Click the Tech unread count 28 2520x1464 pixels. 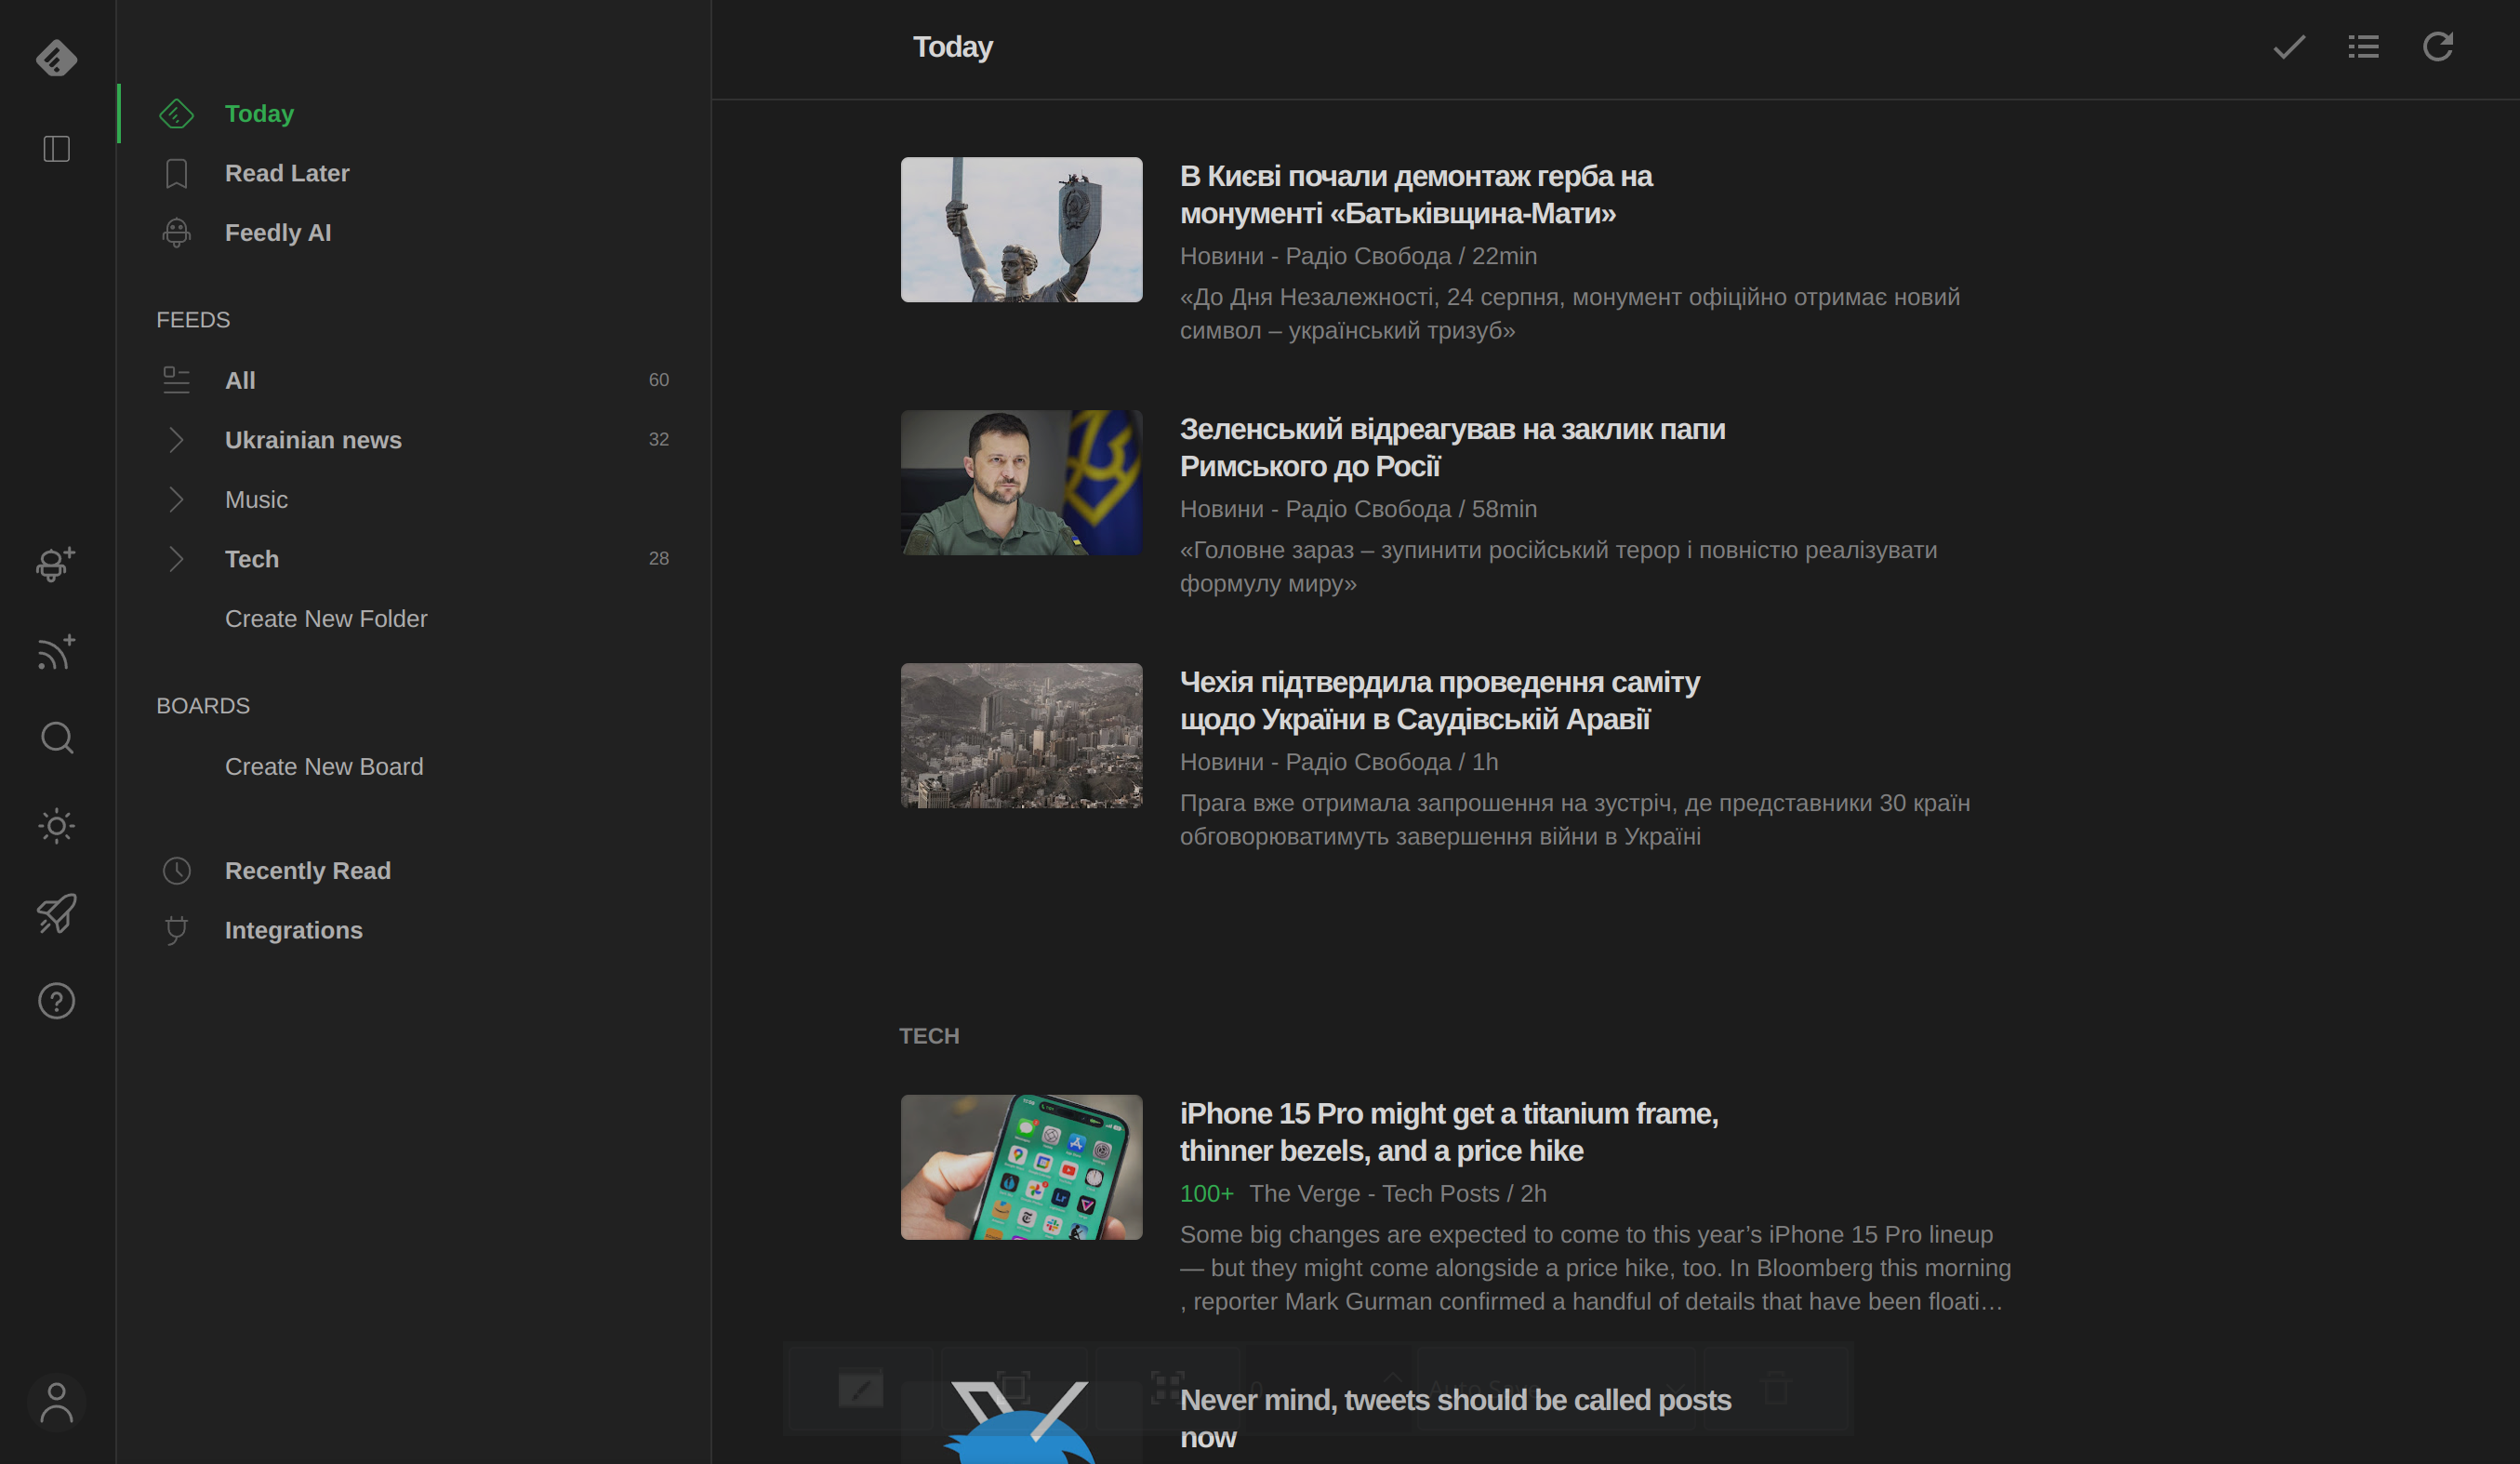658,558
